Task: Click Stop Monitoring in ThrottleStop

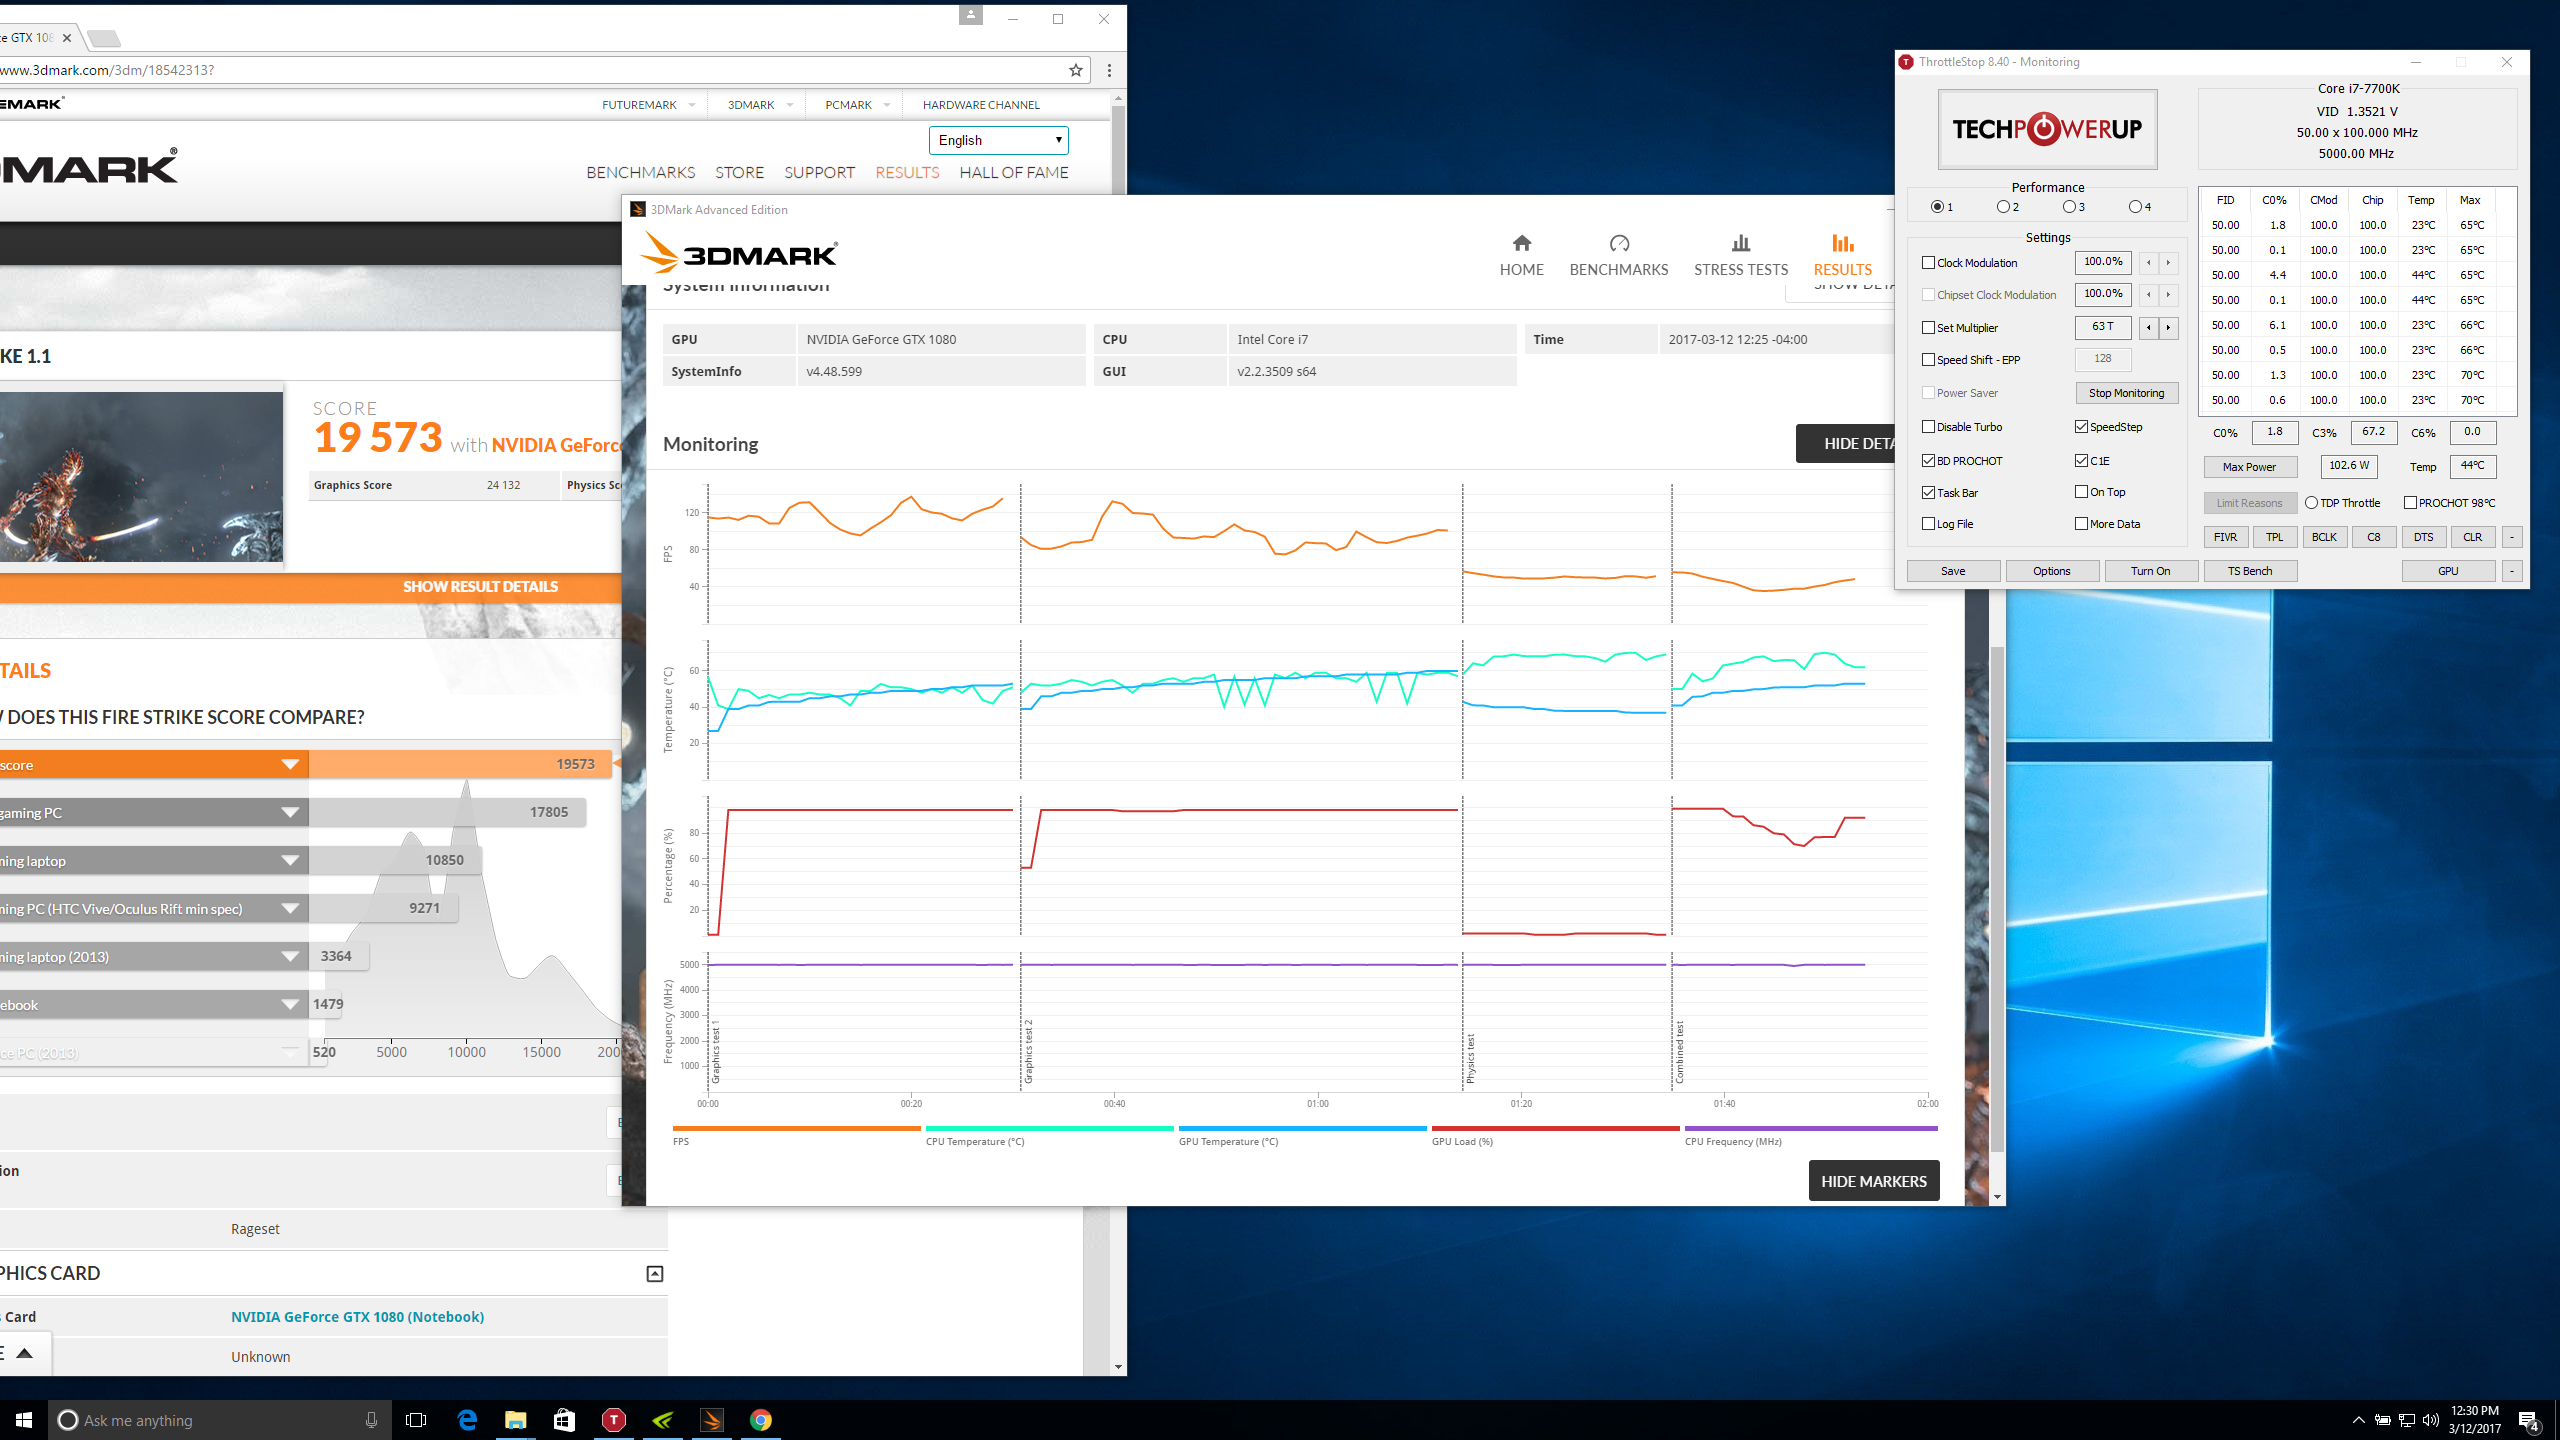Action: tap(2126, 393)
